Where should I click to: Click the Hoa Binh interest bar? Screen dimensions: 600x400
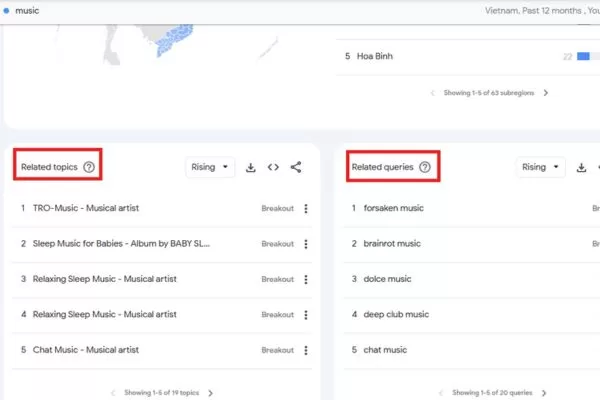click(x=583, y=57)
